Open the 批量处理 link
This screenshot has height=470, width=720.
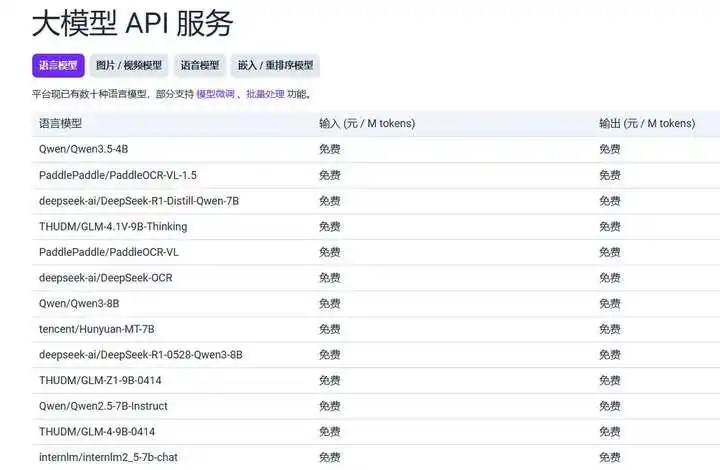pyautogui.click(x=265, y=94)
